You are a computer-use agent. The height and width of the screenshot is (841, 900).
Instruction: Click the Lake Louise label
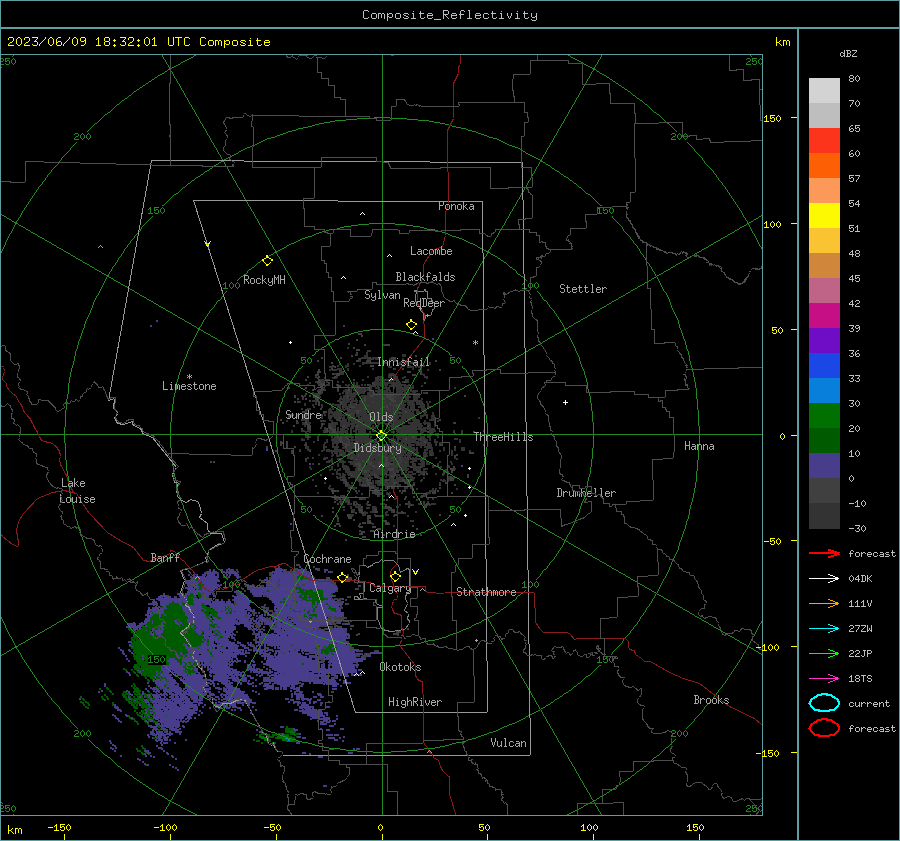click(x=77, y=491)
